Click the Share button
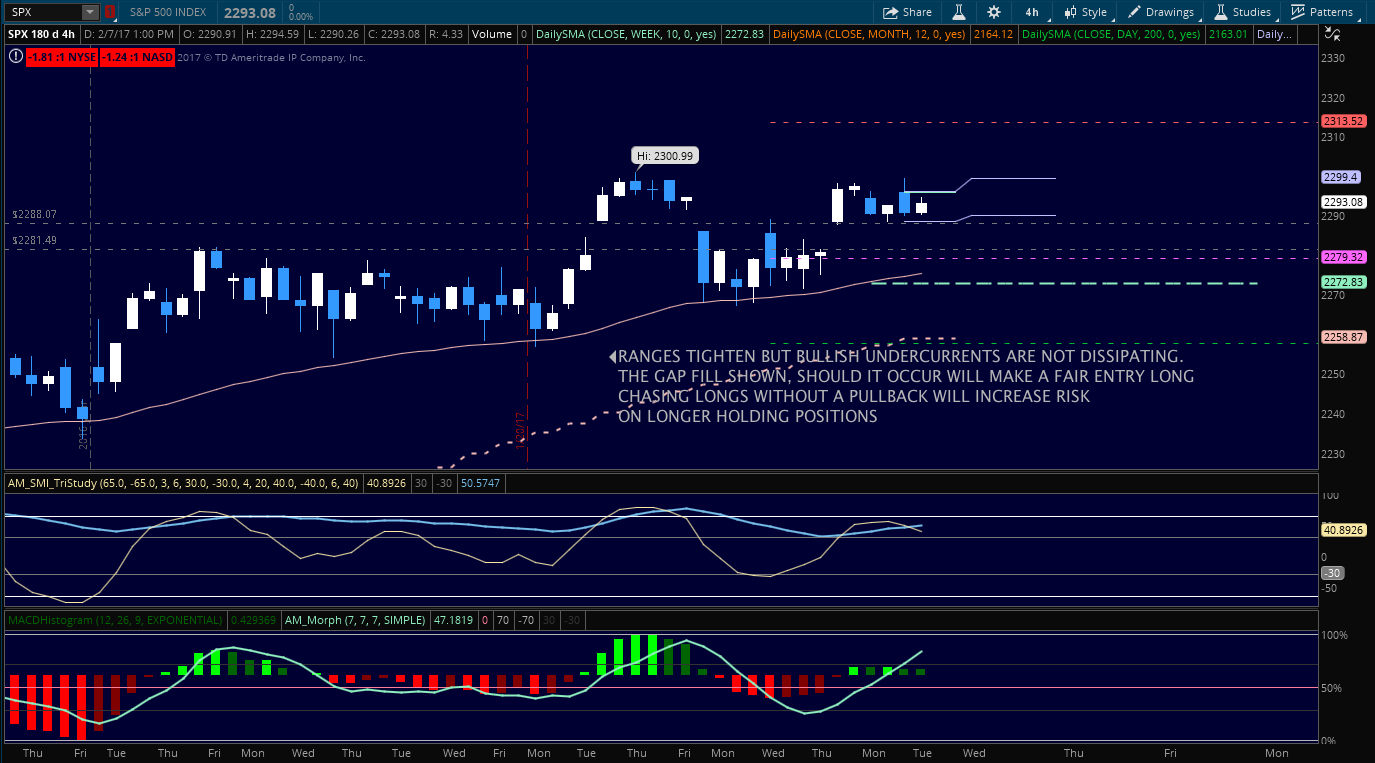Image resolution: width=1375 pixels, height=763 pixels. [907, 12]
